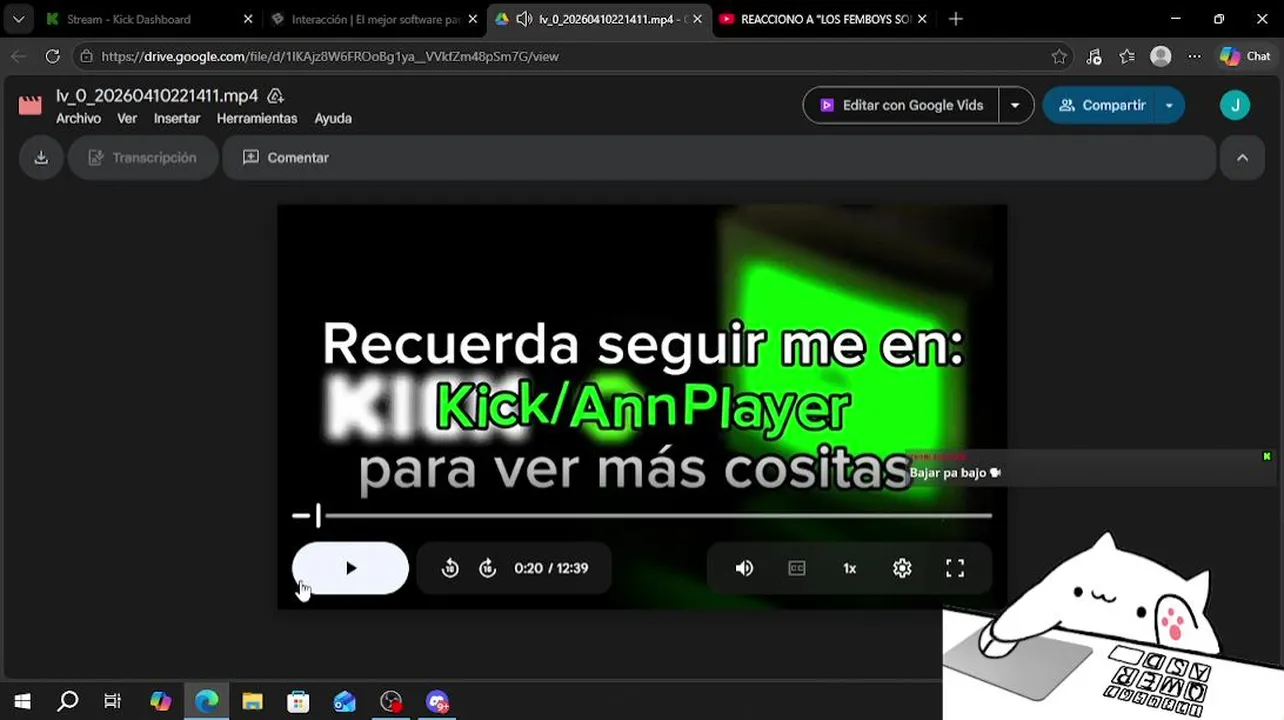This screenshot has height=720, width=1284.
Task: Open the Ayuda menu
Action: (x=333, y=118)
